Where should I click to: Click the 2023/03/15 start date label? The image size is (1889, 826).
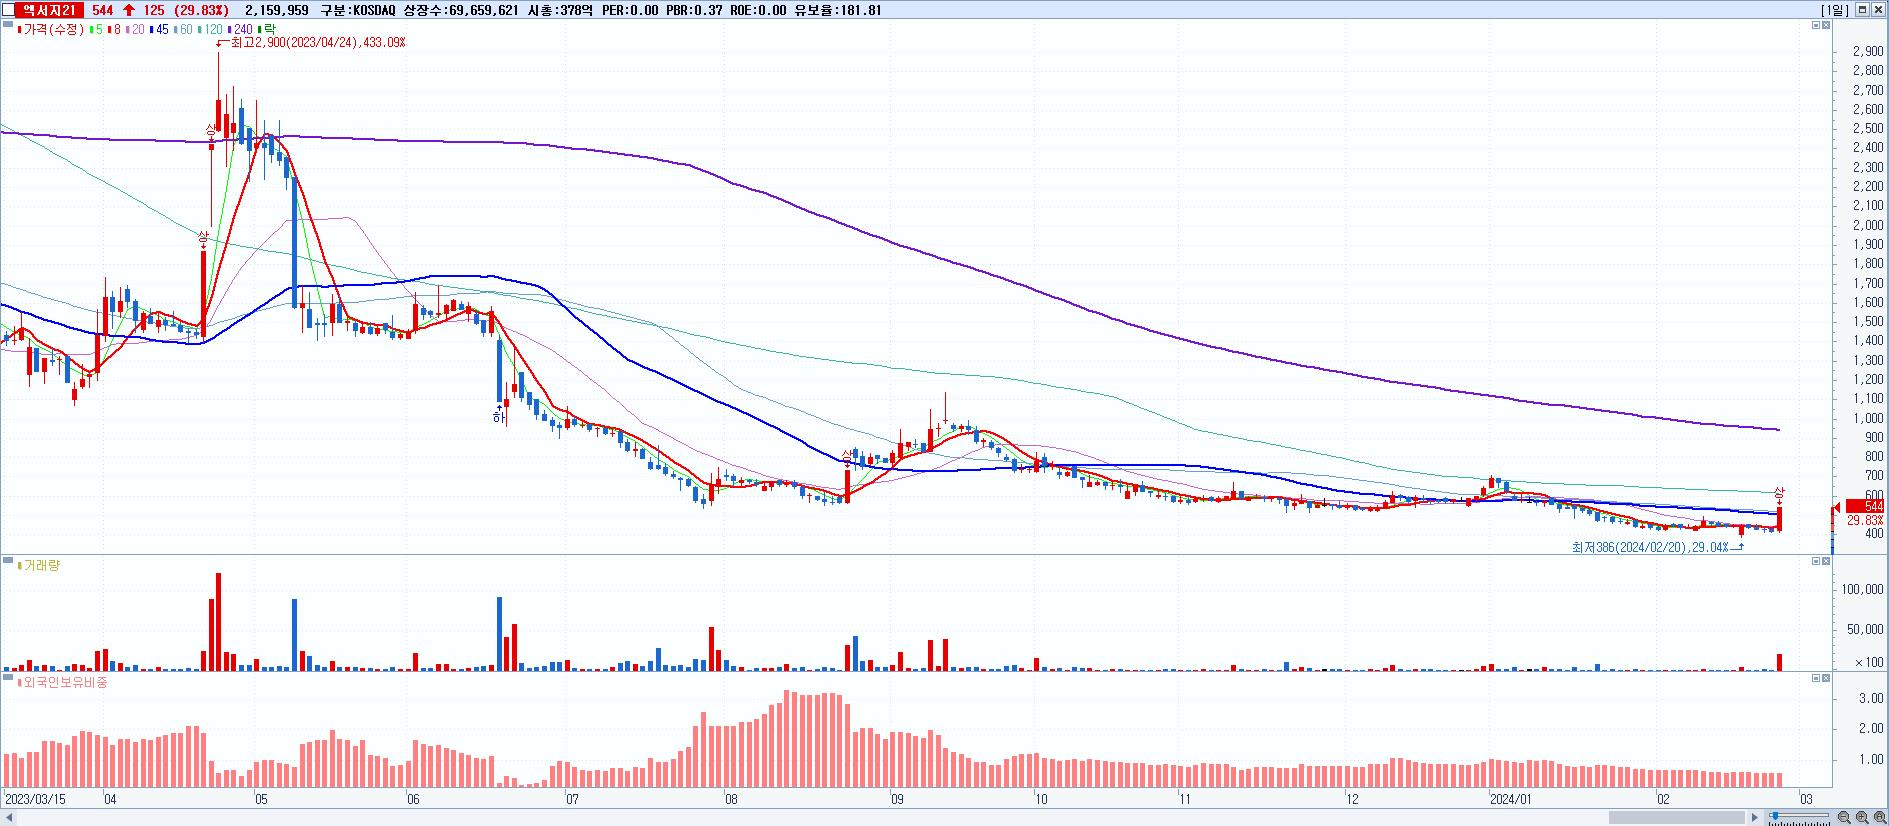34,799
